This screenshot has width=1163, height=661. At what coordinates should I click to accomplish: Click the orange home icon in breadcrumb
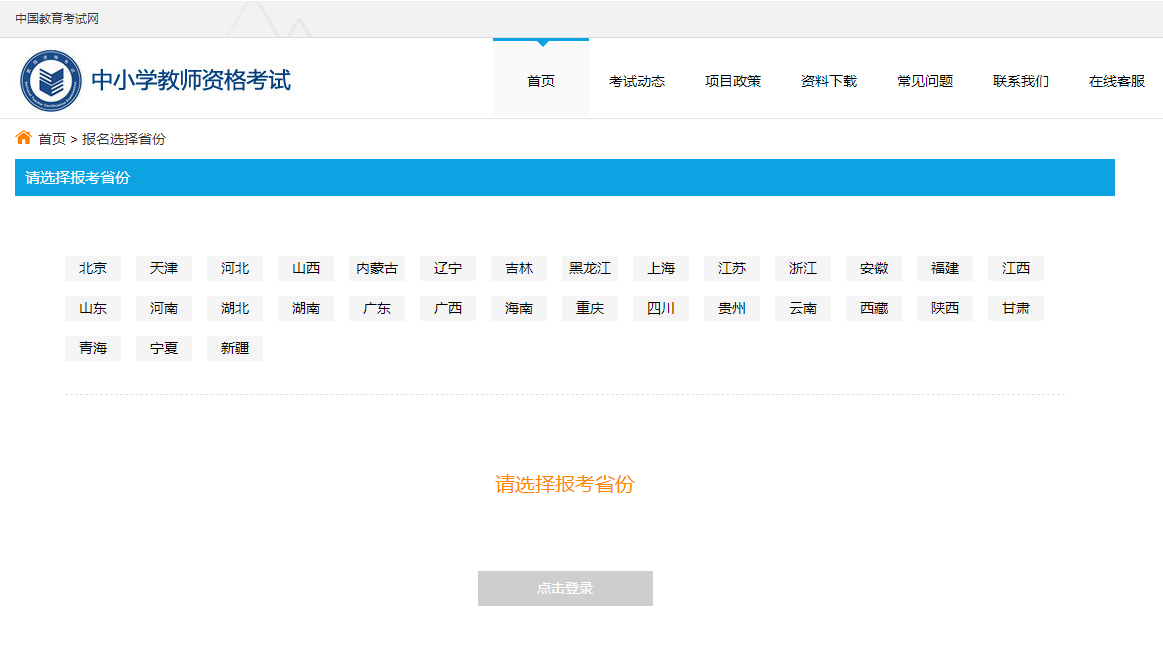click(24, 138)
